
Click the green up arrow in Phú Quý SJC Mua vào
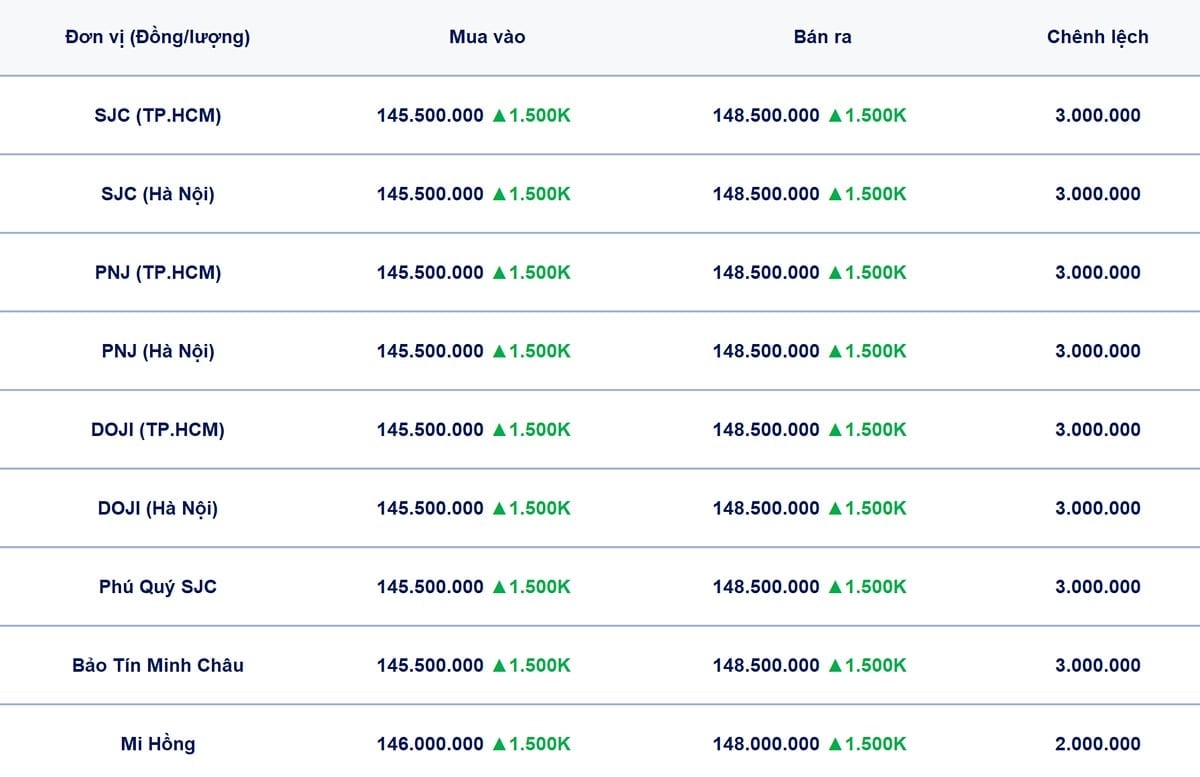click(499, 586)
